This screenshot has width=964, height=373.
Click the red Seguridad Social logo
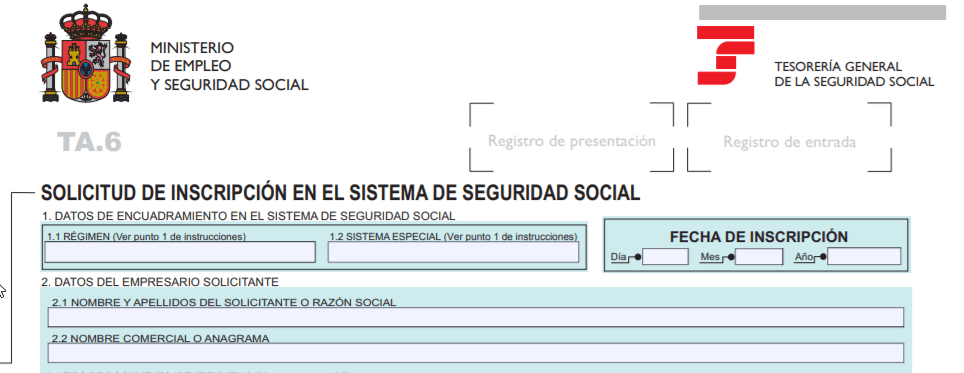725,55
